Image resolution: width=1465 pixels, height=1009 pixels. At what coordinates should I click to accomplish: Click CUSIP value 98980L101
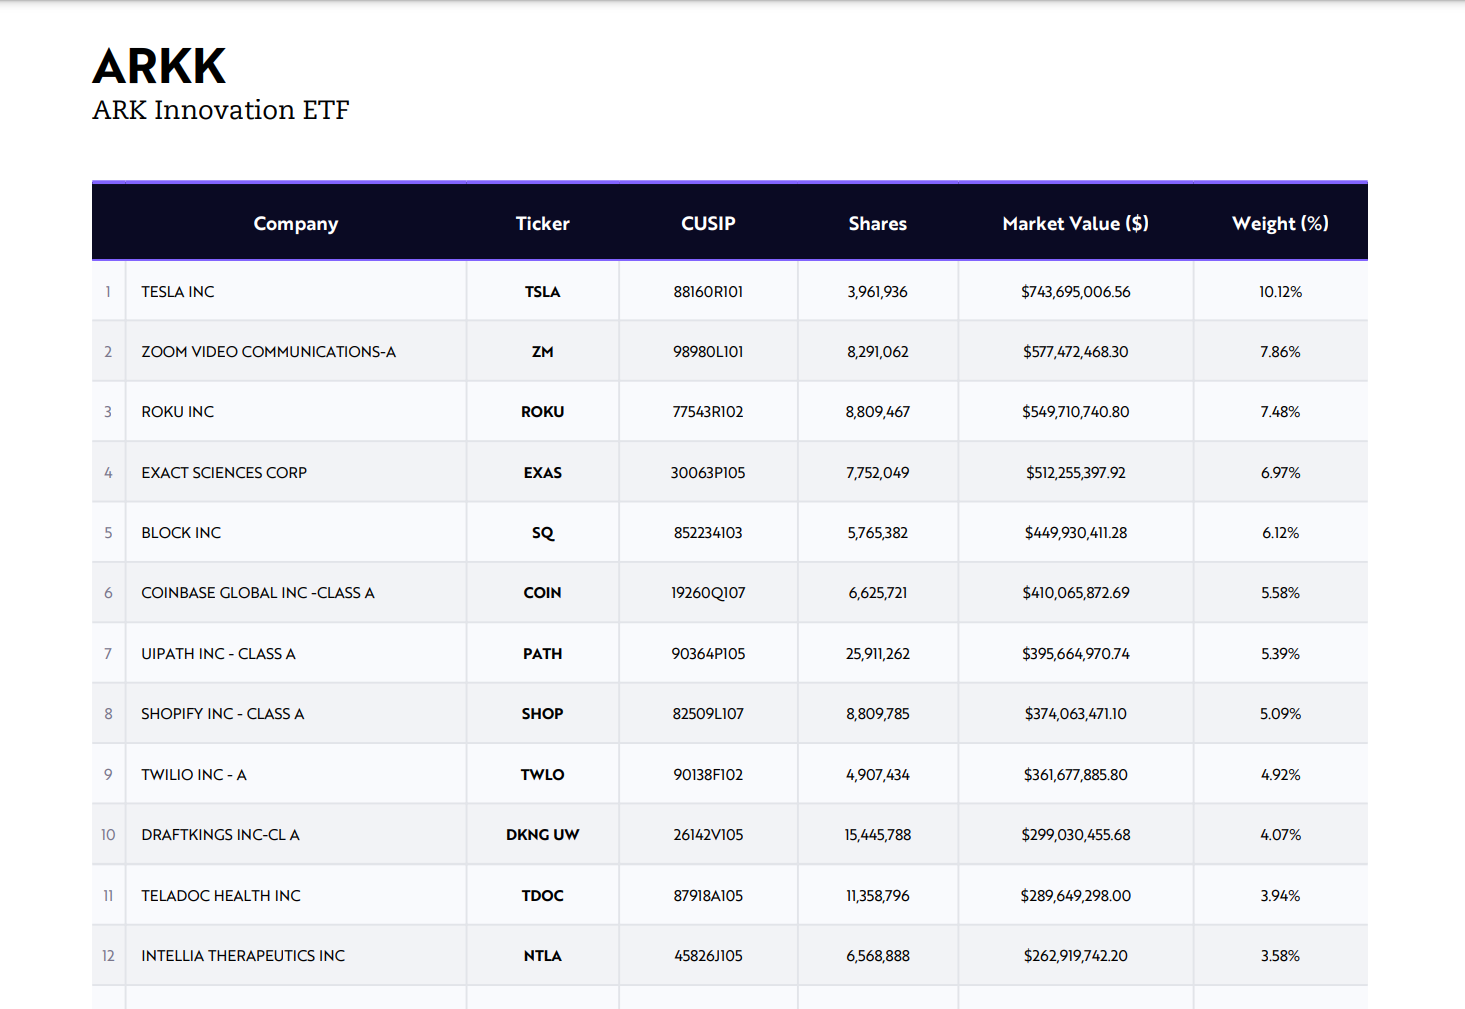tap(708, 352)
